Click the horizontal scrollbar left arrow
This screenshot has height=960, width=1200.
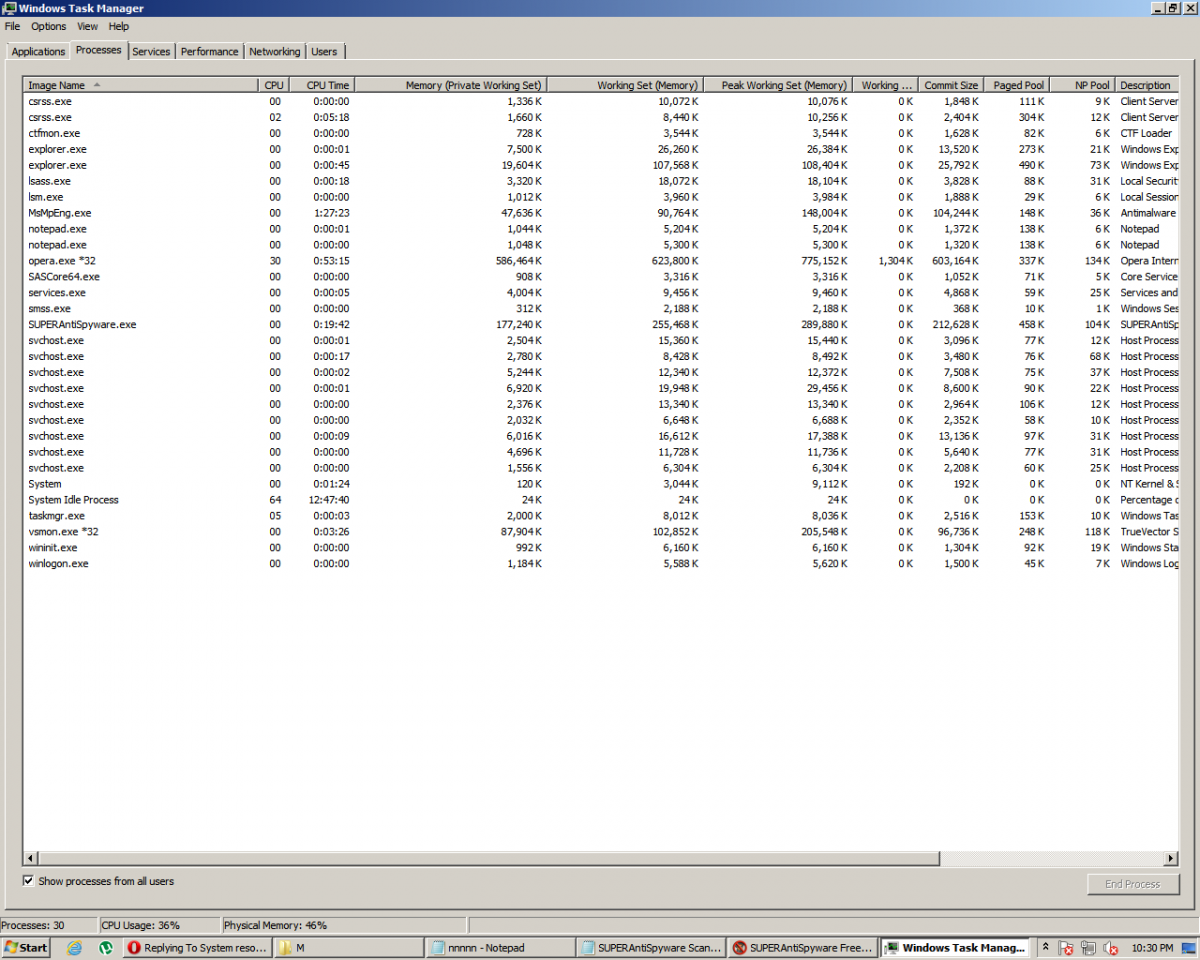pos(31,858)
